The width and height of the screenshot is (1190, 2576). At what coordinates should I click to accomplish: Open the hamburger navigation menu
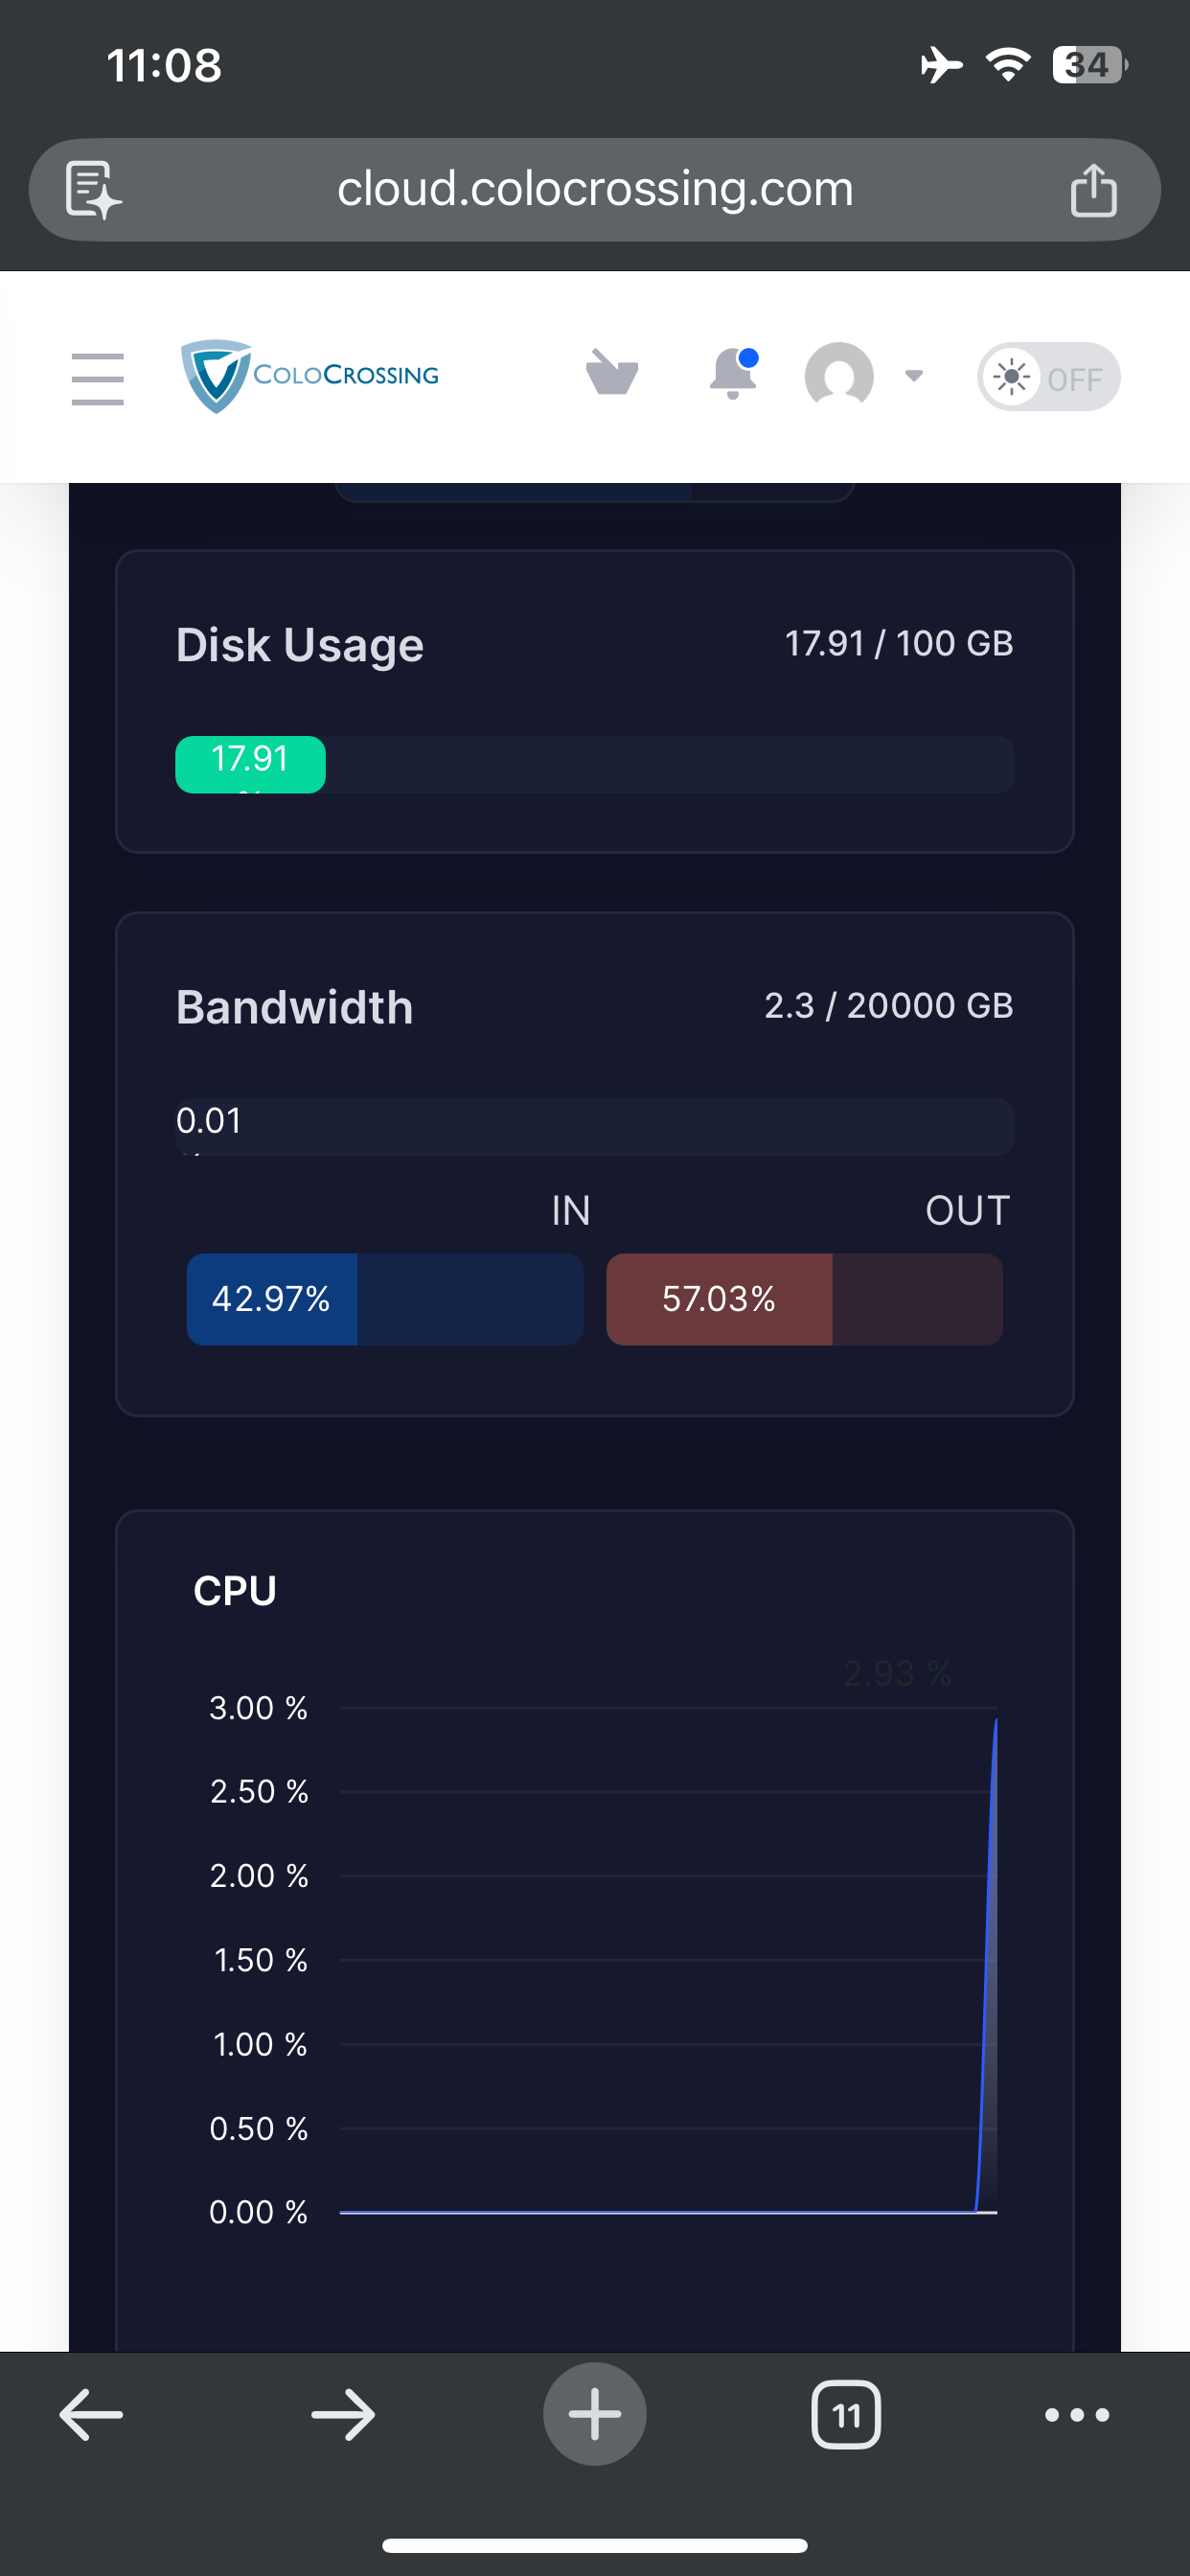97,378
